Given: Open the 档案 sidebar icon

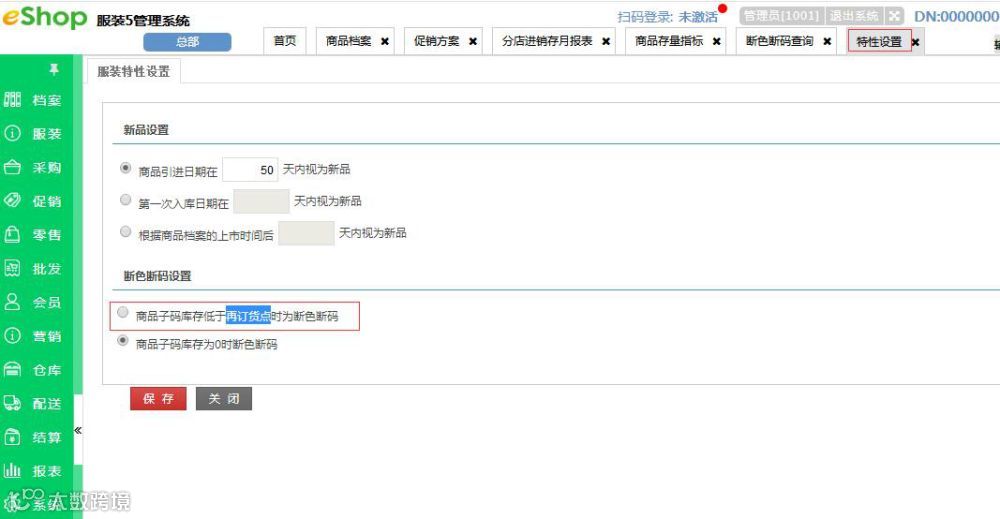Looking at the screenshot, I should point(12,99).
